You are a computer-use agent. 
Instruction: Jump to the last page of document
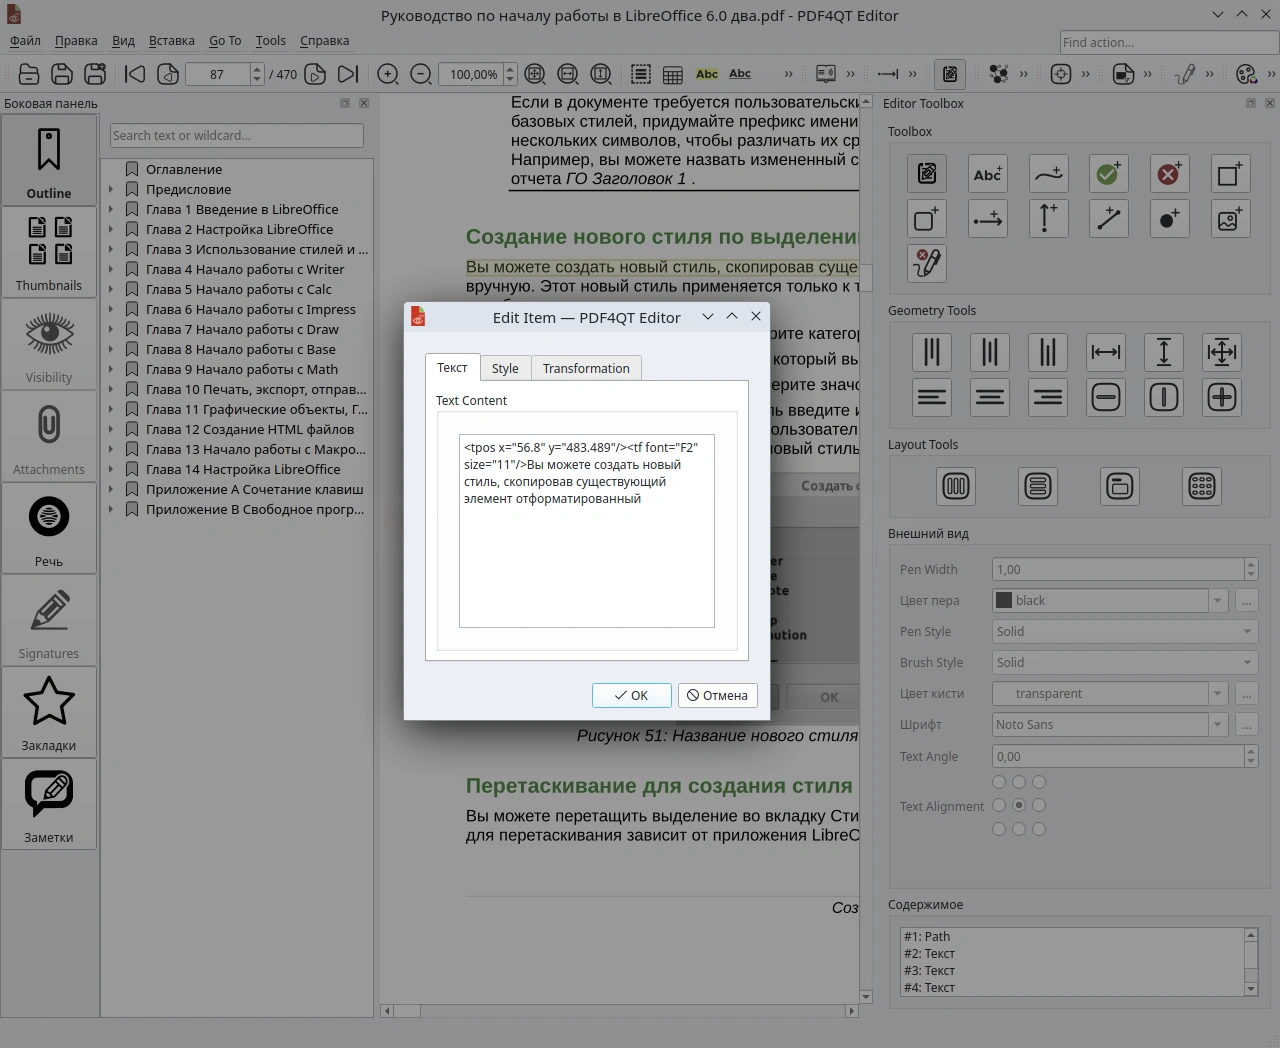[x=347, y=74]
